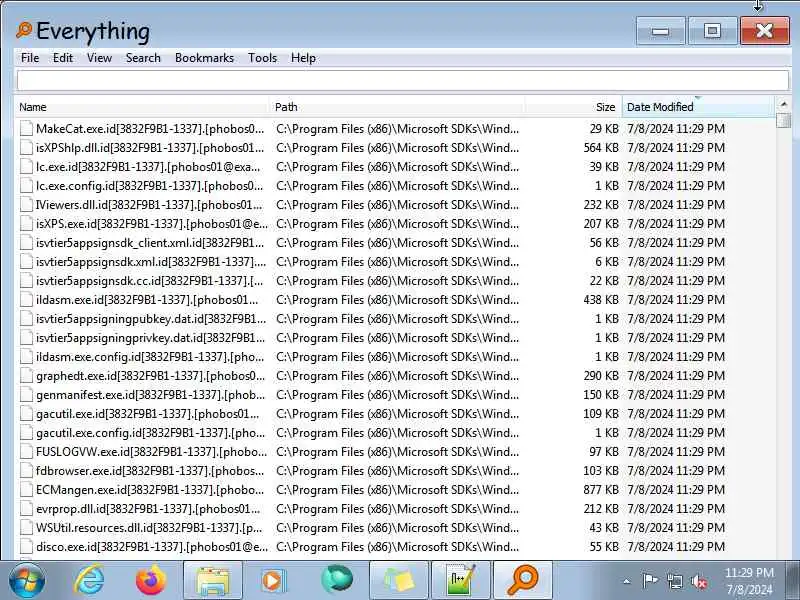Viewport: 800px width, 600px height.
Task: Open the green globe taskbar application
Action: (x=337, y=580)
